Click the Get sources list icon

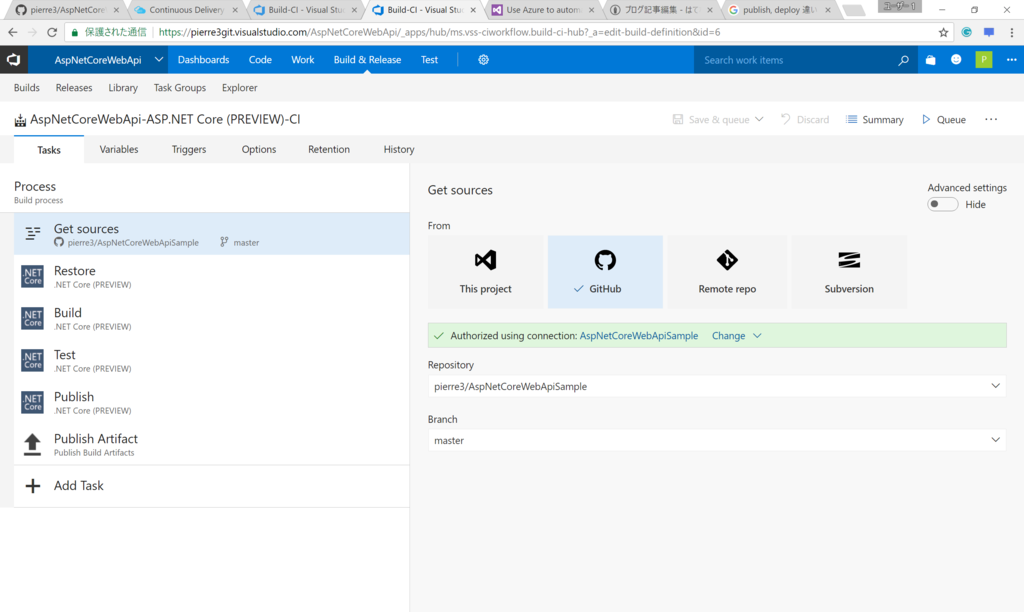click(x=33, y=233)
